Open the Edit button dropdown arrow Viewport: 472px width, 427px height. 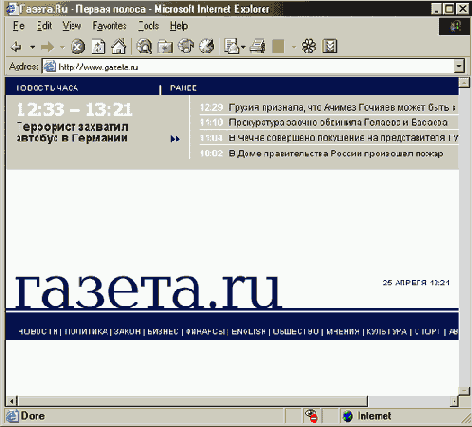(294, 47)
